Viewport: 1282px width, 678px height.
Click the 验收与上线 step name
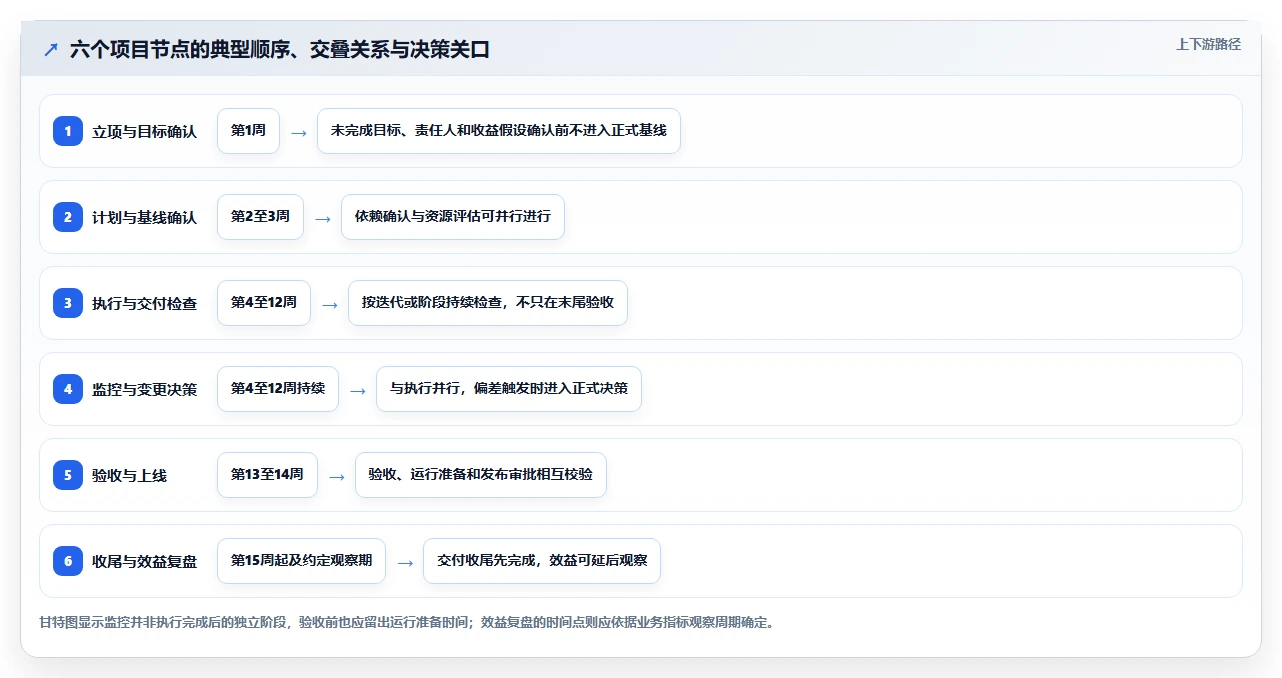[129, 476]
